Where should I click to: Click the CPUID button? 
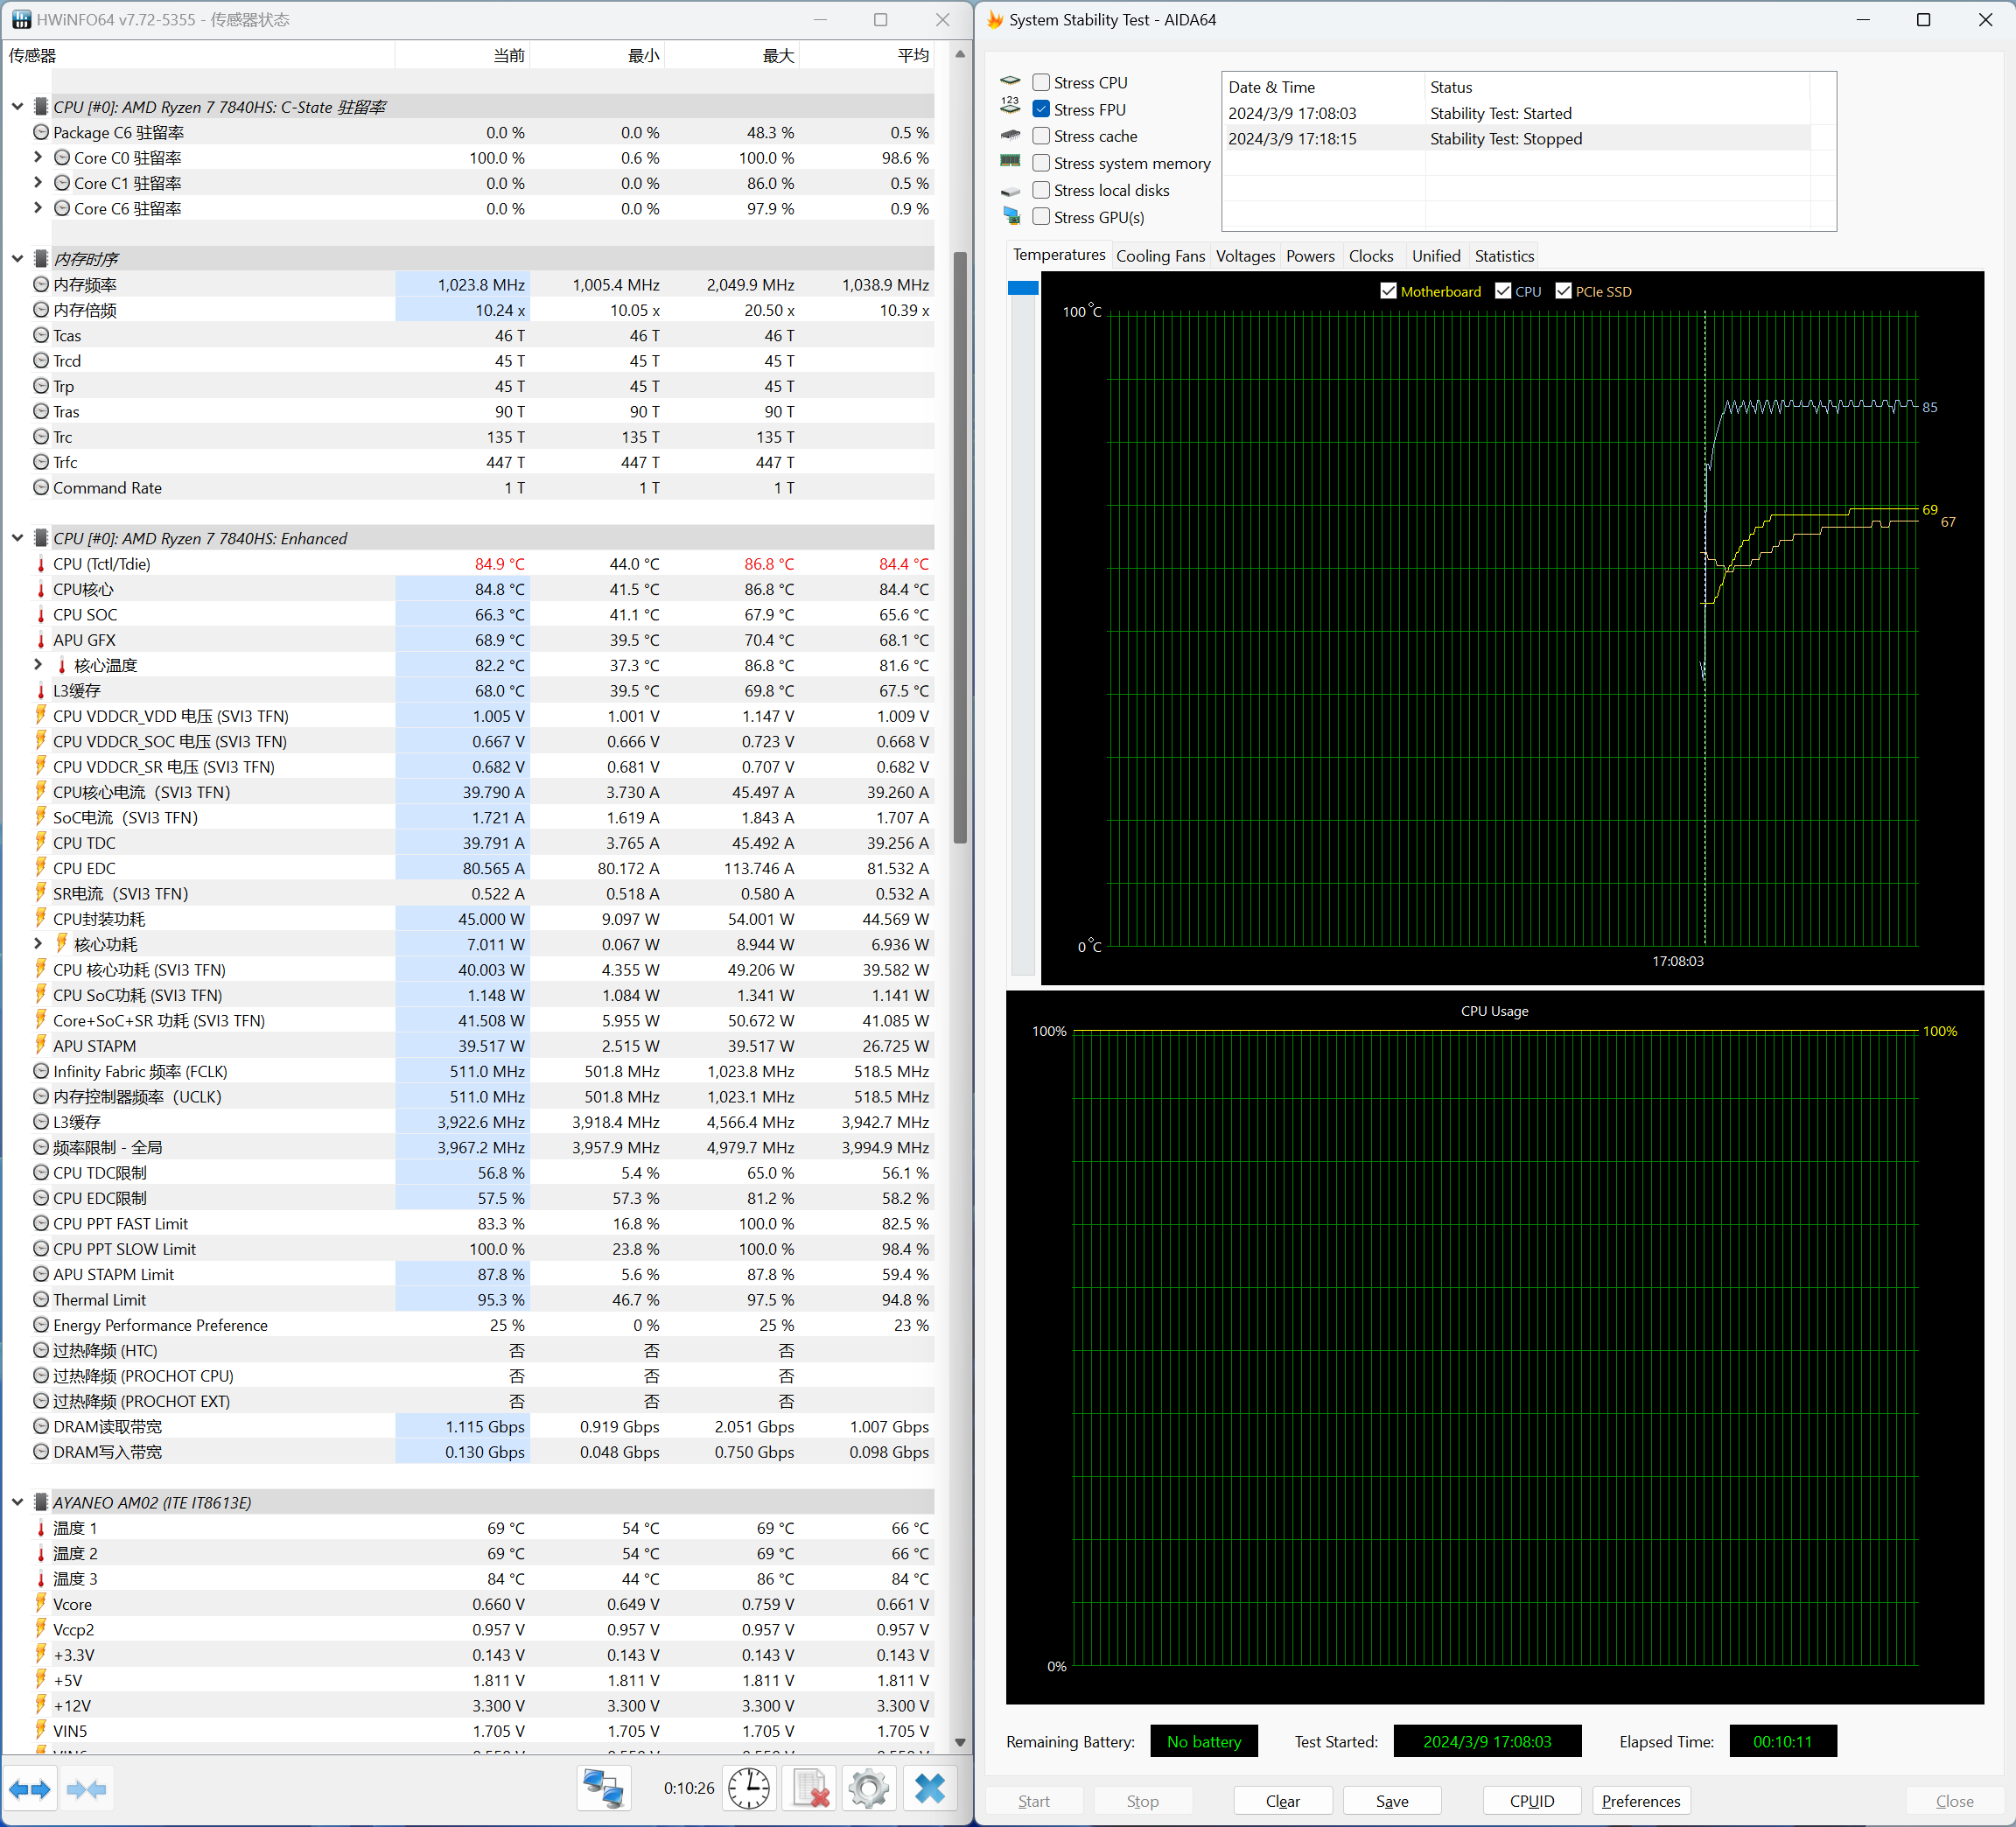coord(1532,1801)
